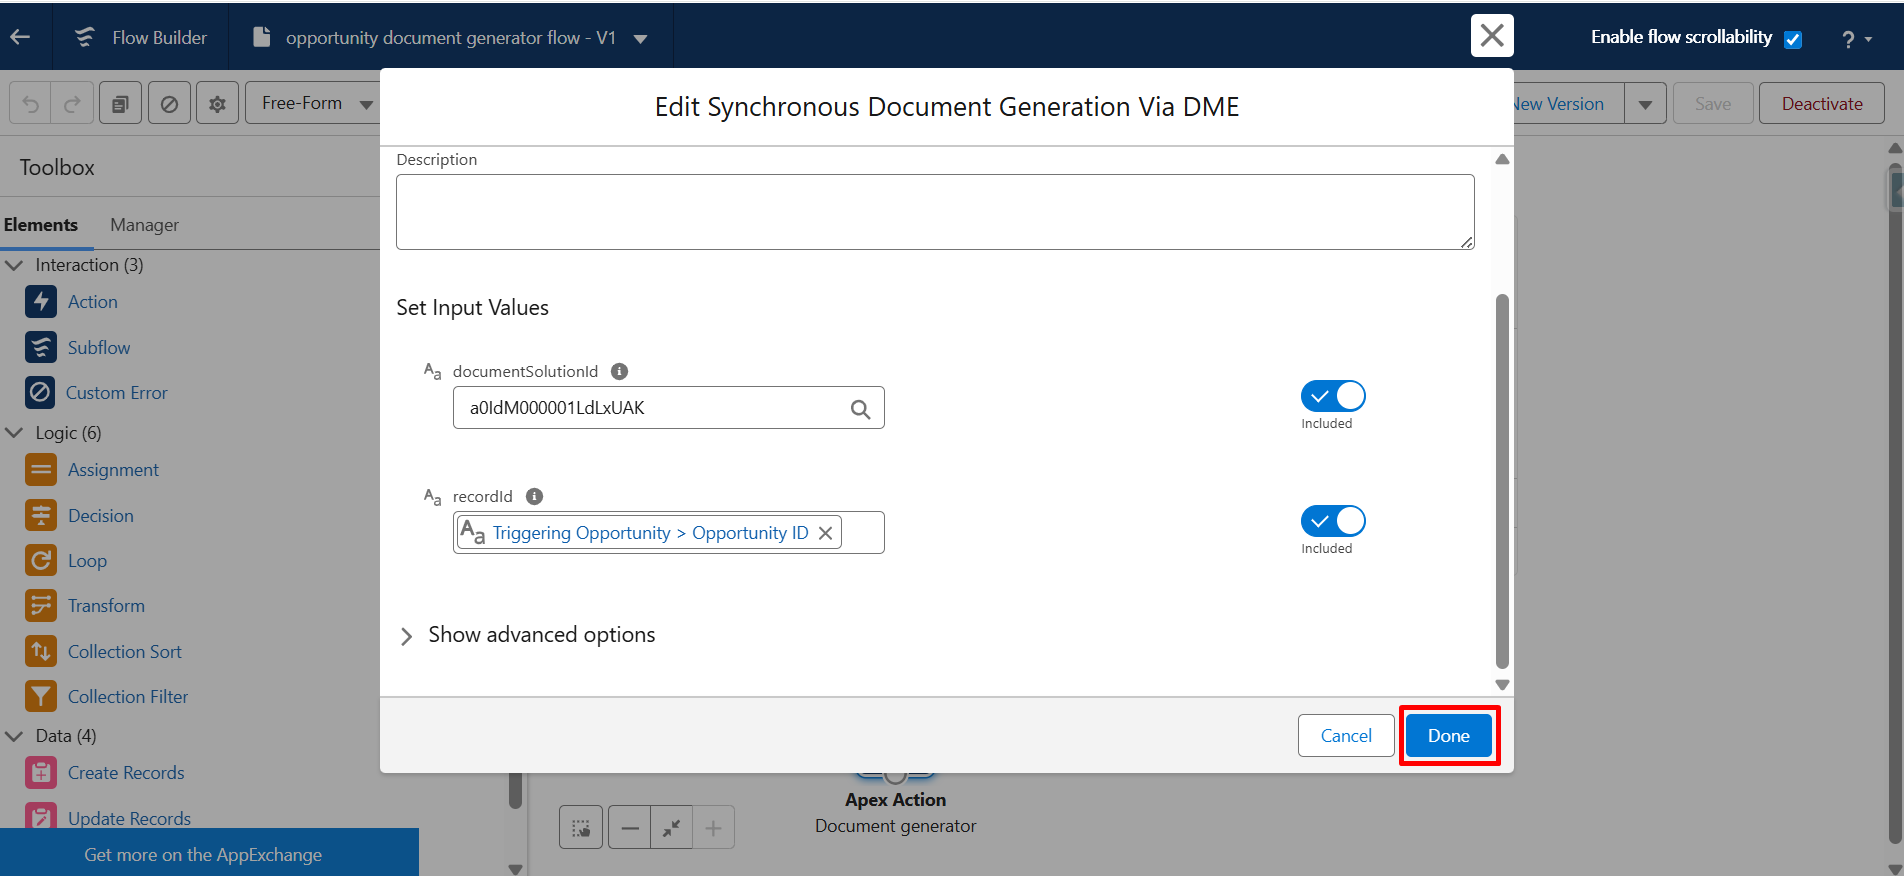This screenshot has height=876, width=1904.
Task: Select the Elements tab
Action: (41, 225)
